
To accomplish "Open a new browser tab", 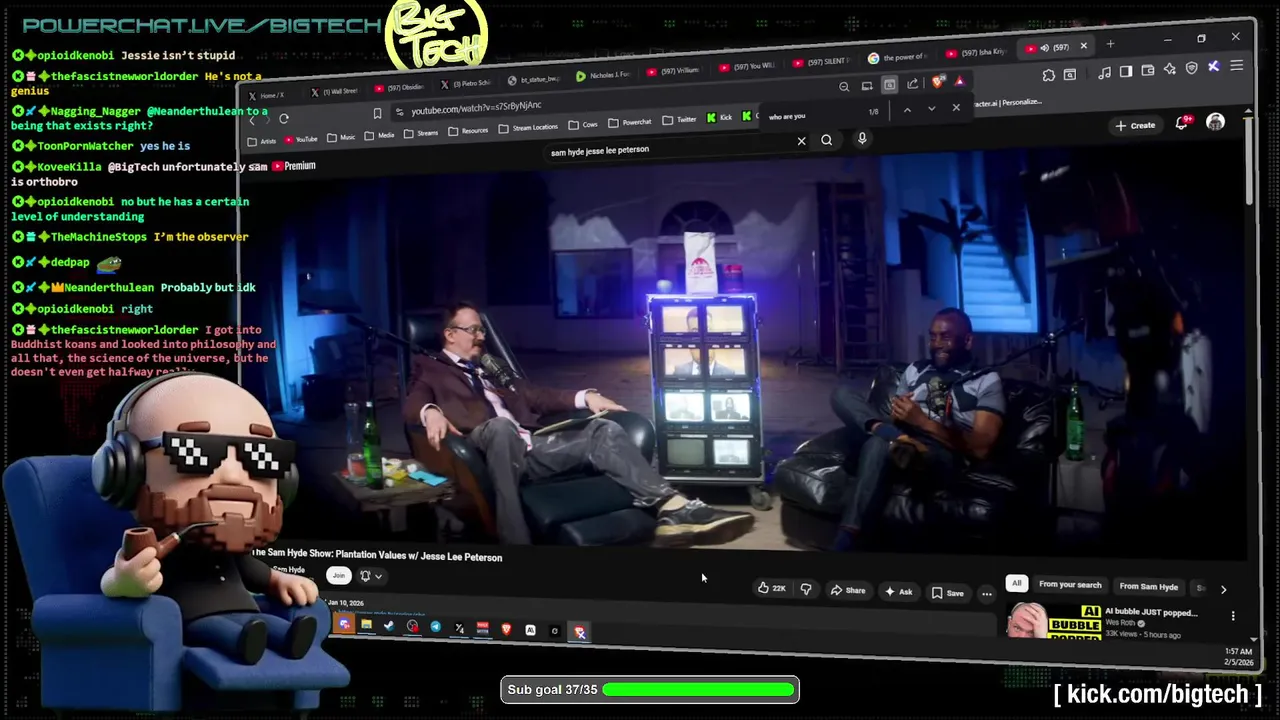I will [x=1110, y=44].
